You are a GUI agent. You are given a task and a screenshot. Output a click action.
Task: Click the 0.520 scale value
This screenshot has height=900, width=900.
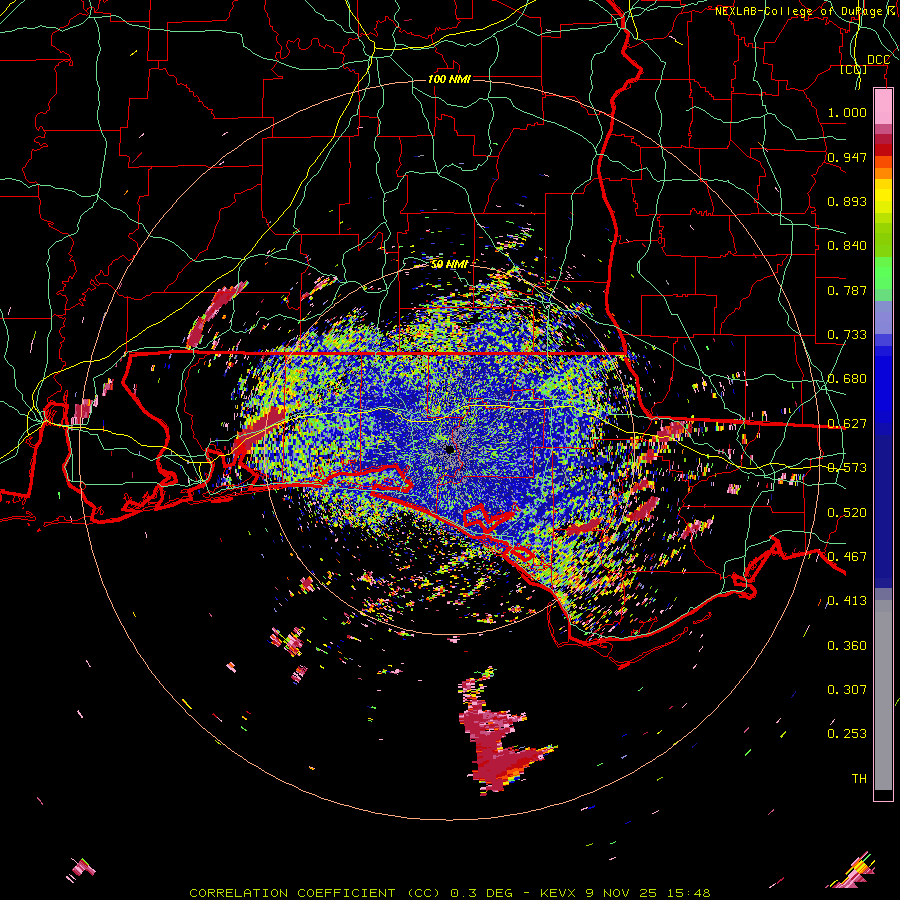[x=847, y=513]
